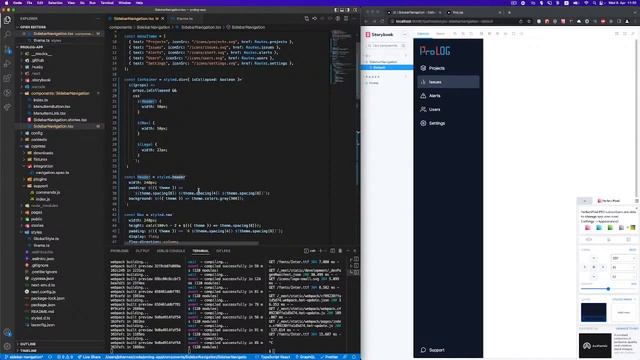
Task: Open a new browser tab
Action: click(509, 13)
